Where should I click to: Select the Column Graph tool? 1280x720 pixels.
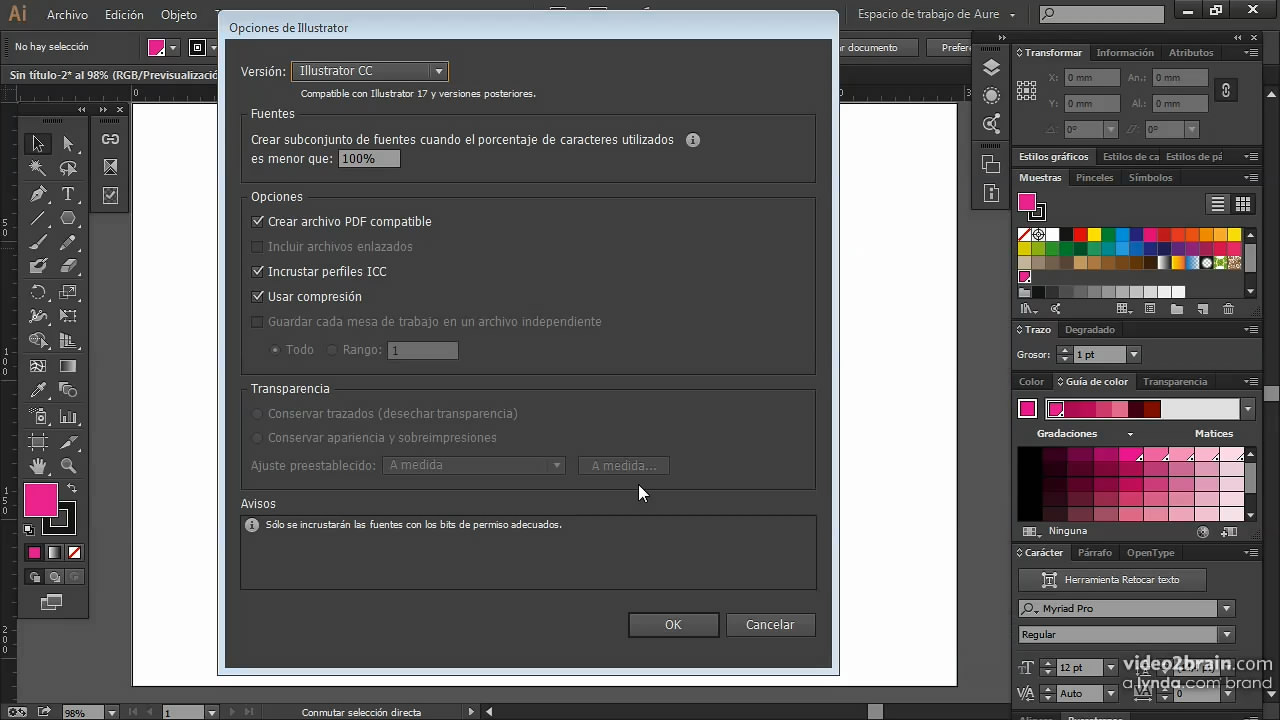coord(68,416)
